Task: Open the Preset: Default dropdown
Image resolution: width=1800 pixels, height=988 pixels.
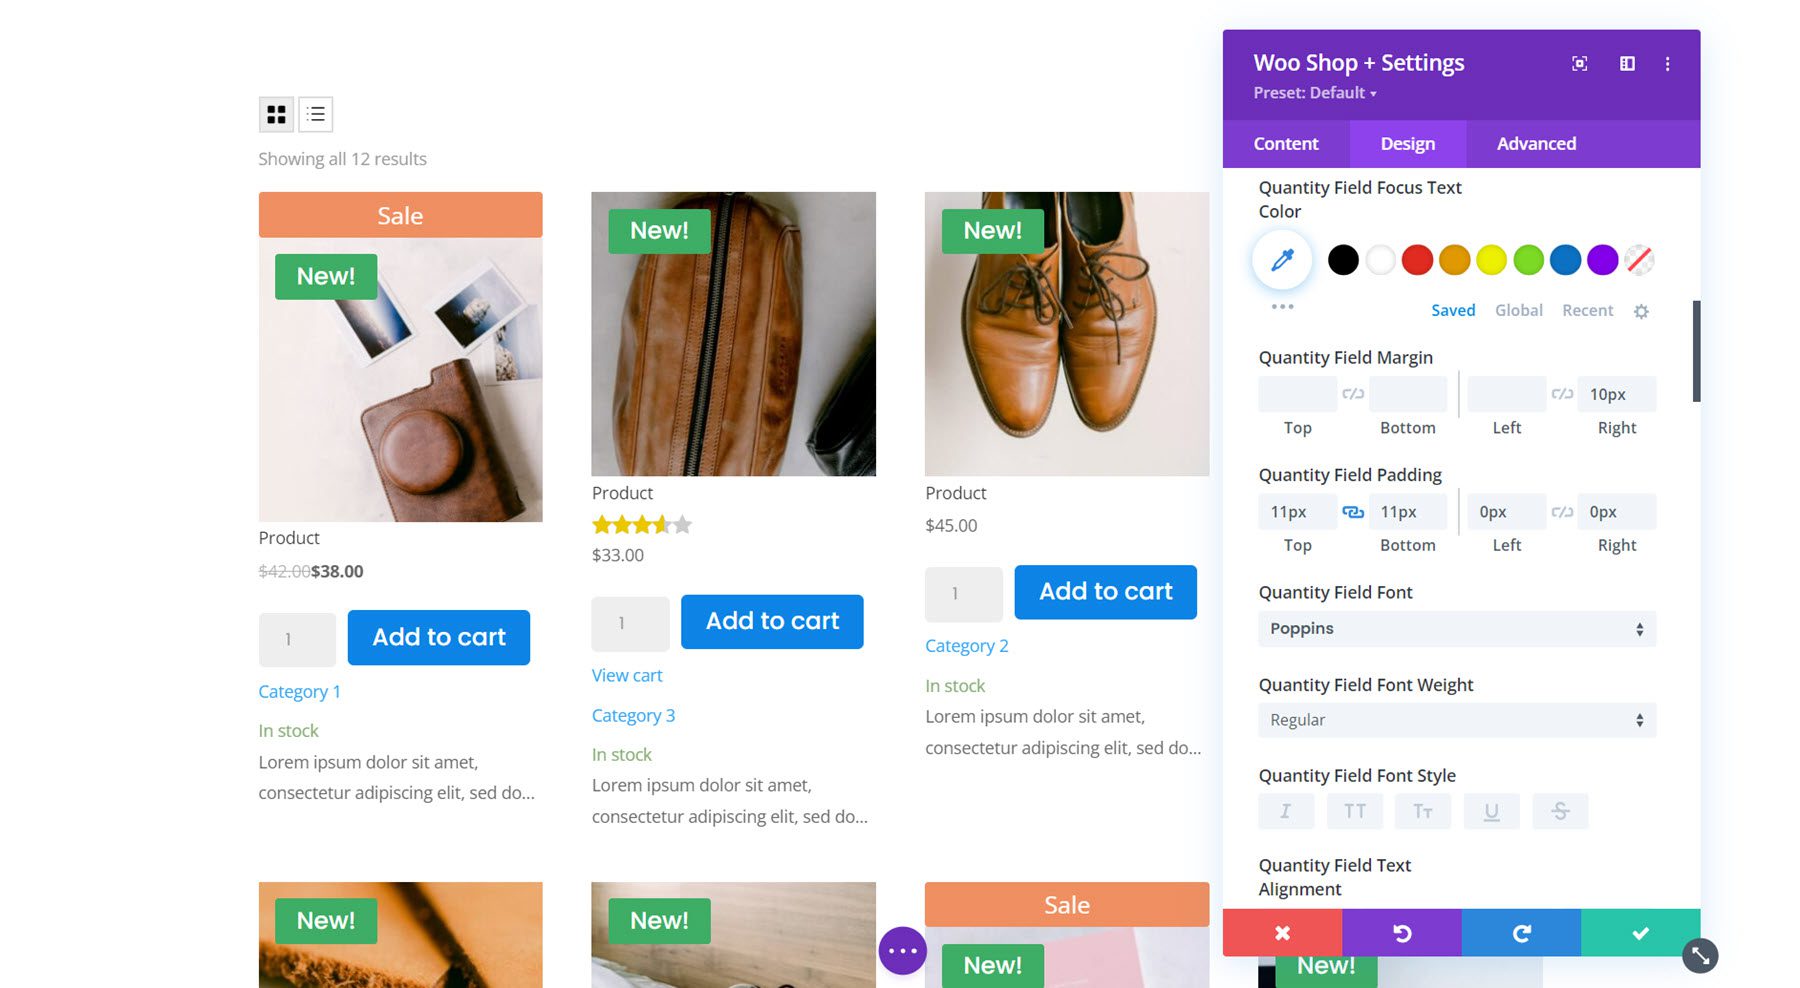Action: coord(1313,93)
